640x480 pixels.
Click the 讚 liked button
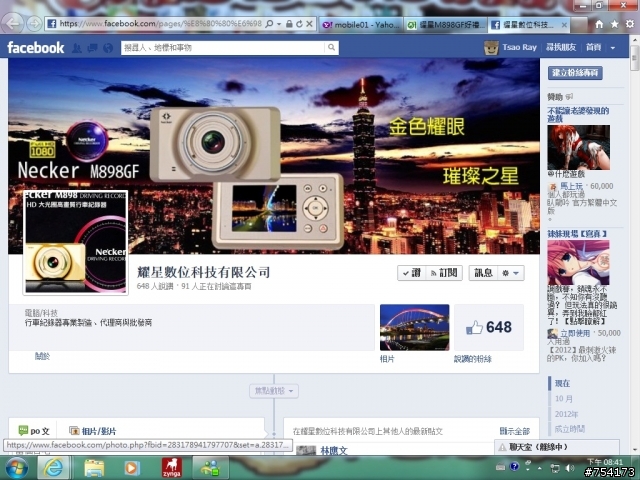[x=411, y=273]
